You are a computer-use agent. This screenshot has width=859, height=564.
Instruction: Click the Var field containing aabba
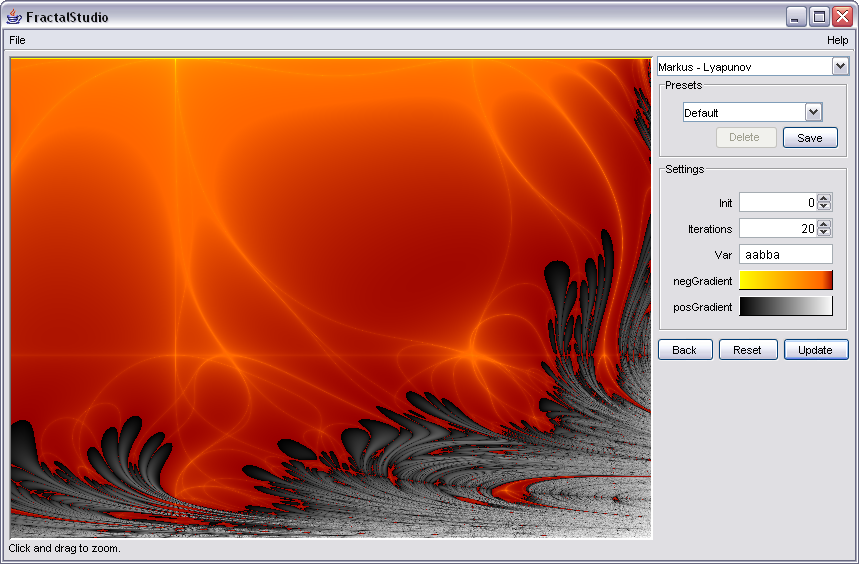786,254
